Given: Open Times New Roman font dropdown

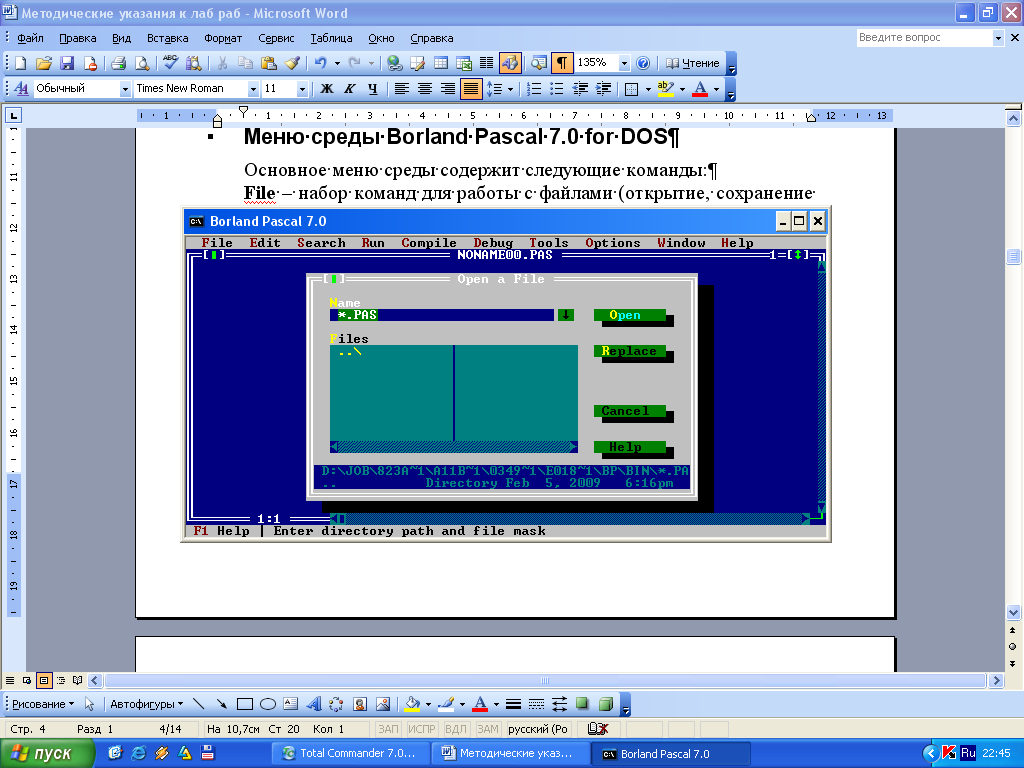Looking at the screenshot, I should (x=253, y=89).
